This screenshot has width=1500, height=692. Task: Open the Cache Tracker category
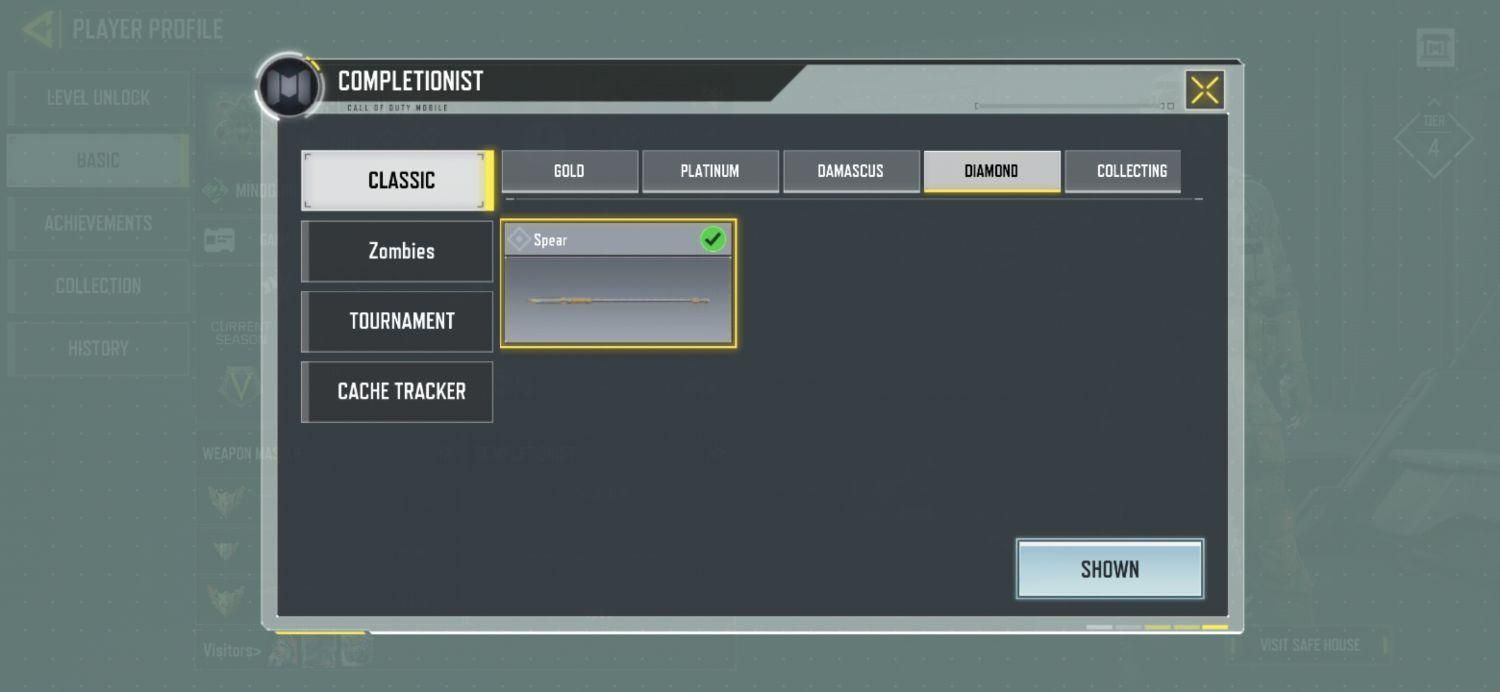(x=397, y=391)
